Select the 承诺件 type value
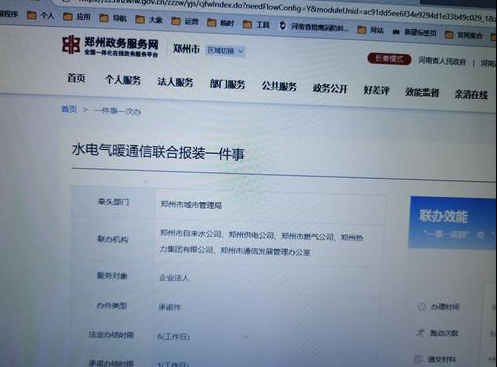Image resolution: width=497 pixels, height=367 pixels. pos(169,306)
